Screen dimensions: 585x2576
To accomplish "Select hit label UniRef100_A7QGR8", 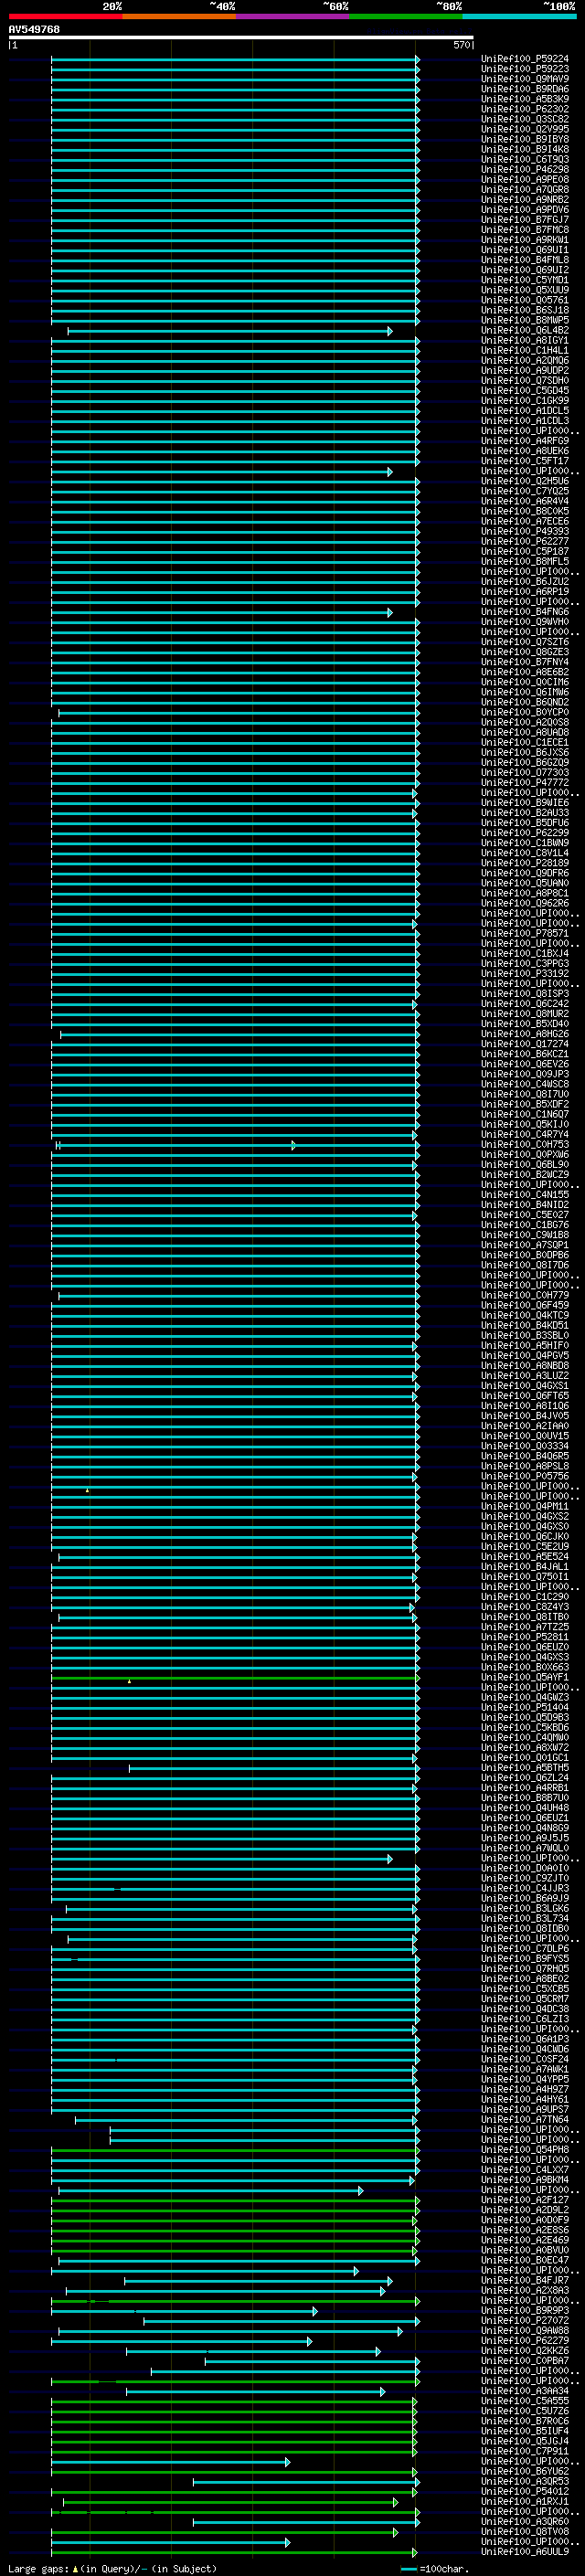I will click(x=525, y=189).
